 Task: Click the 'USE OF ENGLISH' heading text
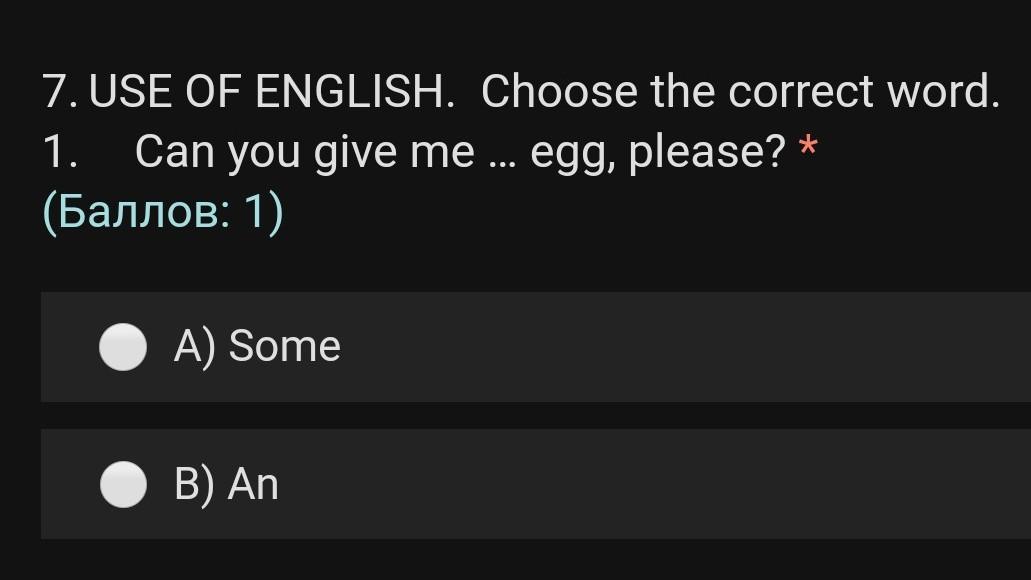[x=268, y=92]
